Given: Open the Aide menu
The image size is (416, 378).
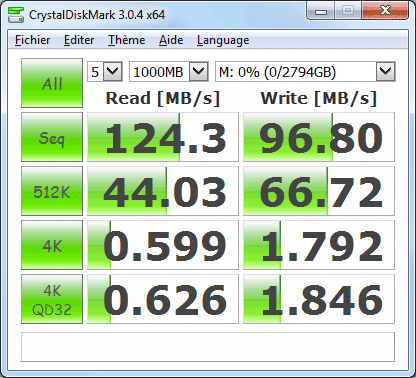Looking at the screenshot, I should click(171, 40).
